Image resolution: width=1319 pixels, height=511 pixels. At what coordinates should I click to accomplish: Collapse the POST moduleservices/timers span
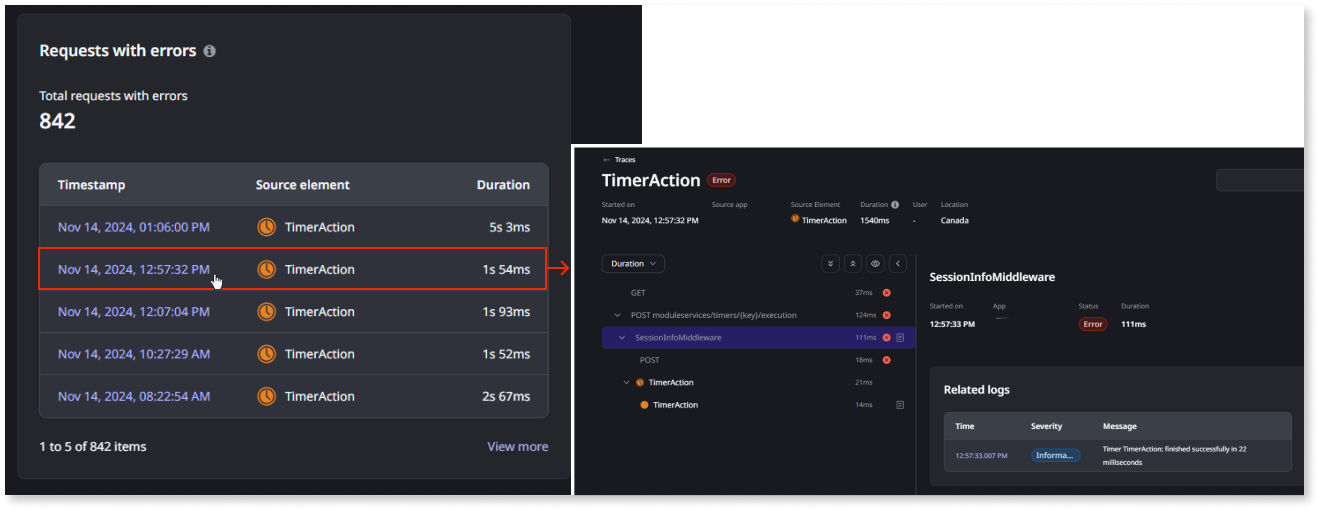pyautogui.click(x=618, y=315)
